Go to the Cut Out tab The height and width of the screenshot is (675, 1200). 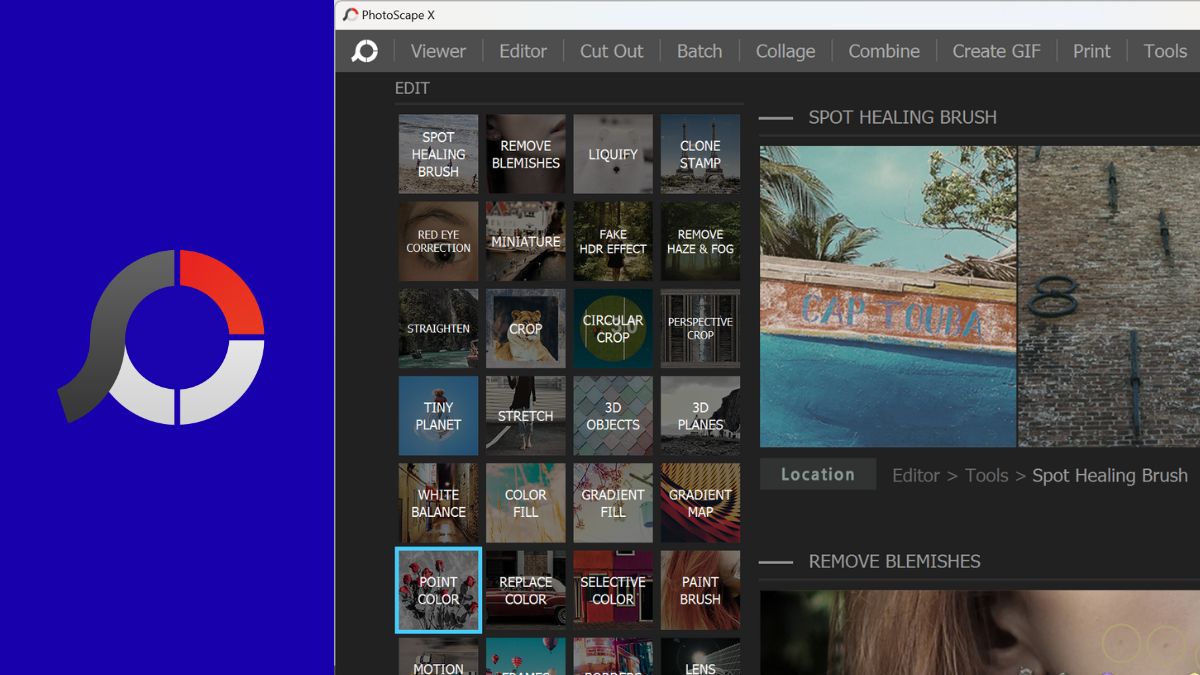612,51
